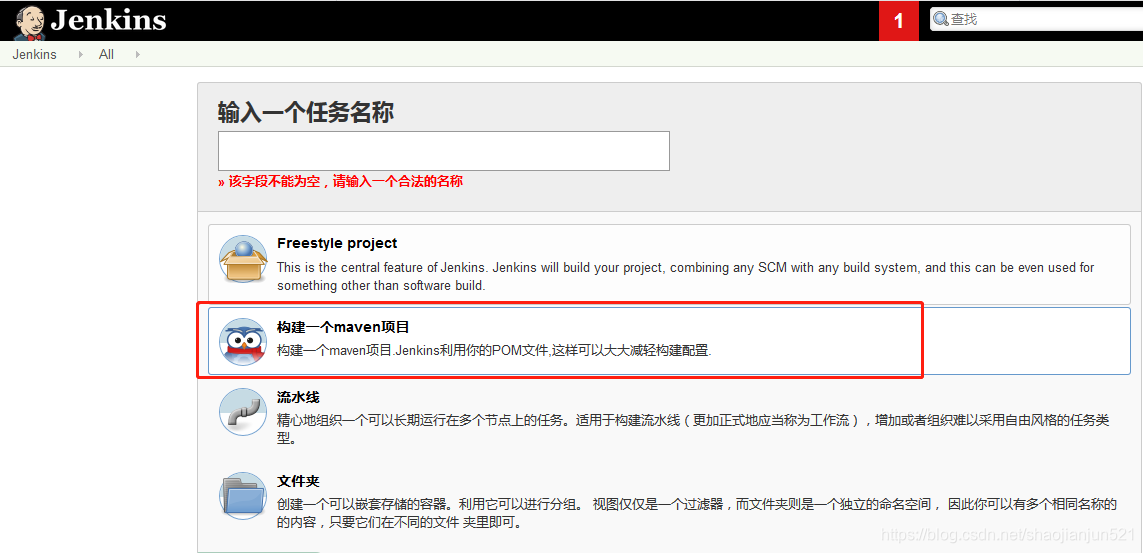Expand the arrow after Jenkins breadcrumb
Image resolution: width=1143 pixels, height=553 pixels.
tap(81, 55)
